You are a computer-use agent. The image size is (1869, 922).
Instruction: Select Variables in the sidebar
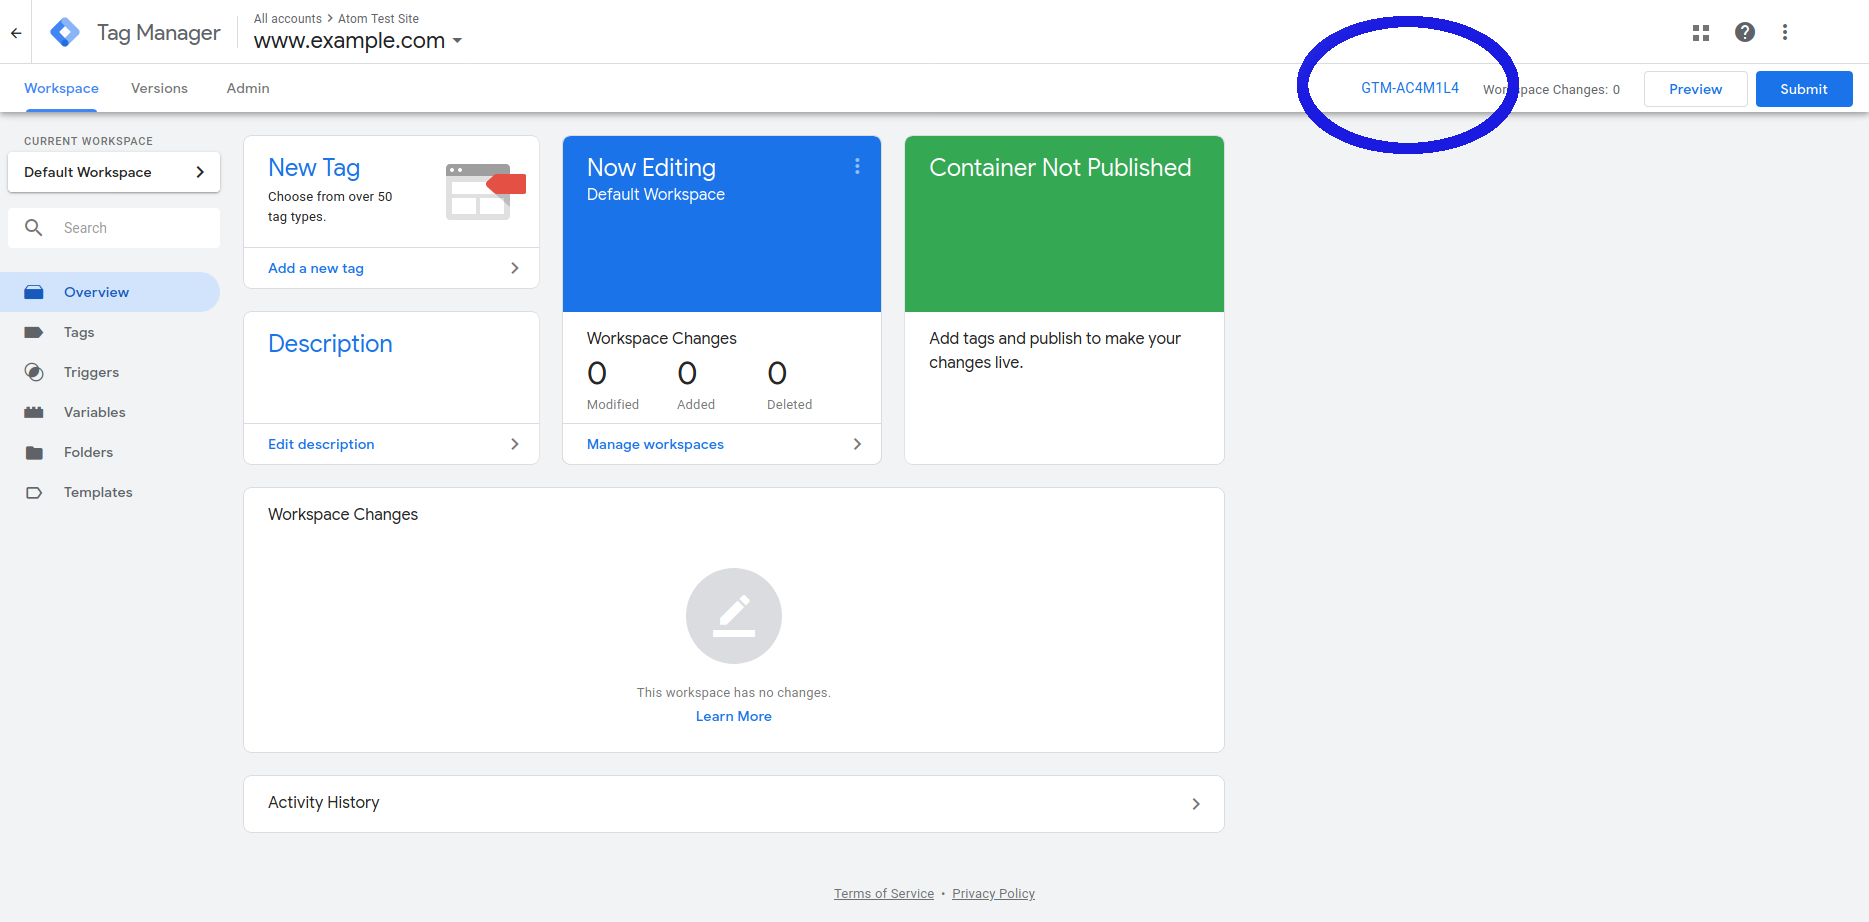tap(94, 412)
